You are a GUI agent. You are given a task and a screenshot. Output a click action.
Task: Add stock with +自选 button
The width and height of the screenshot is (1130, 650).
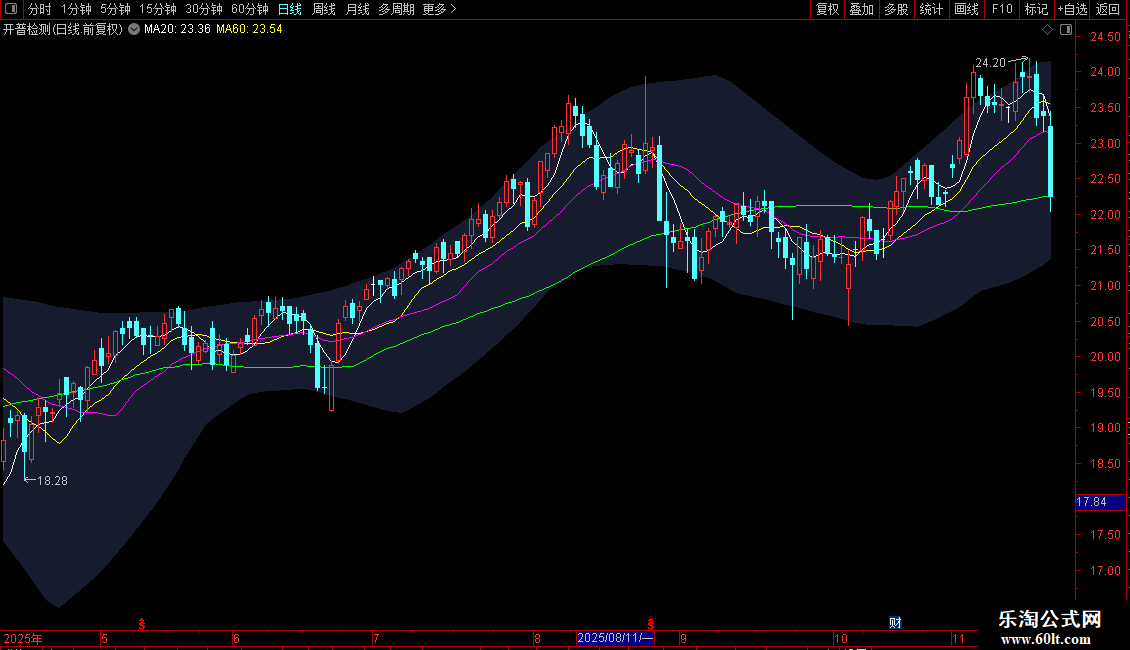point(1072,9)
